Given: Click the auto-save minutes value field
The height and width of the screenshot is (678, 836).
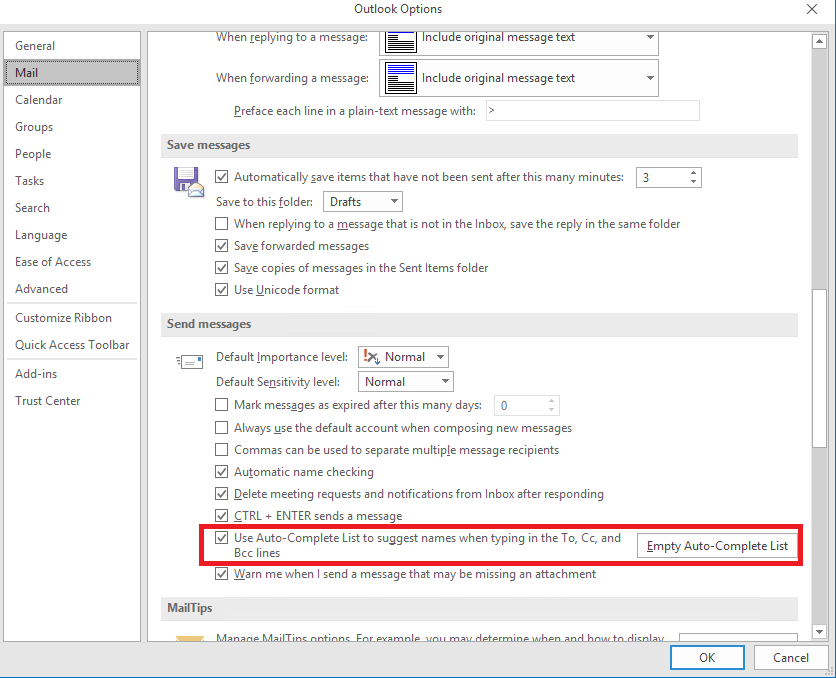Looking at the screenshot, I should tap(661, 177).
